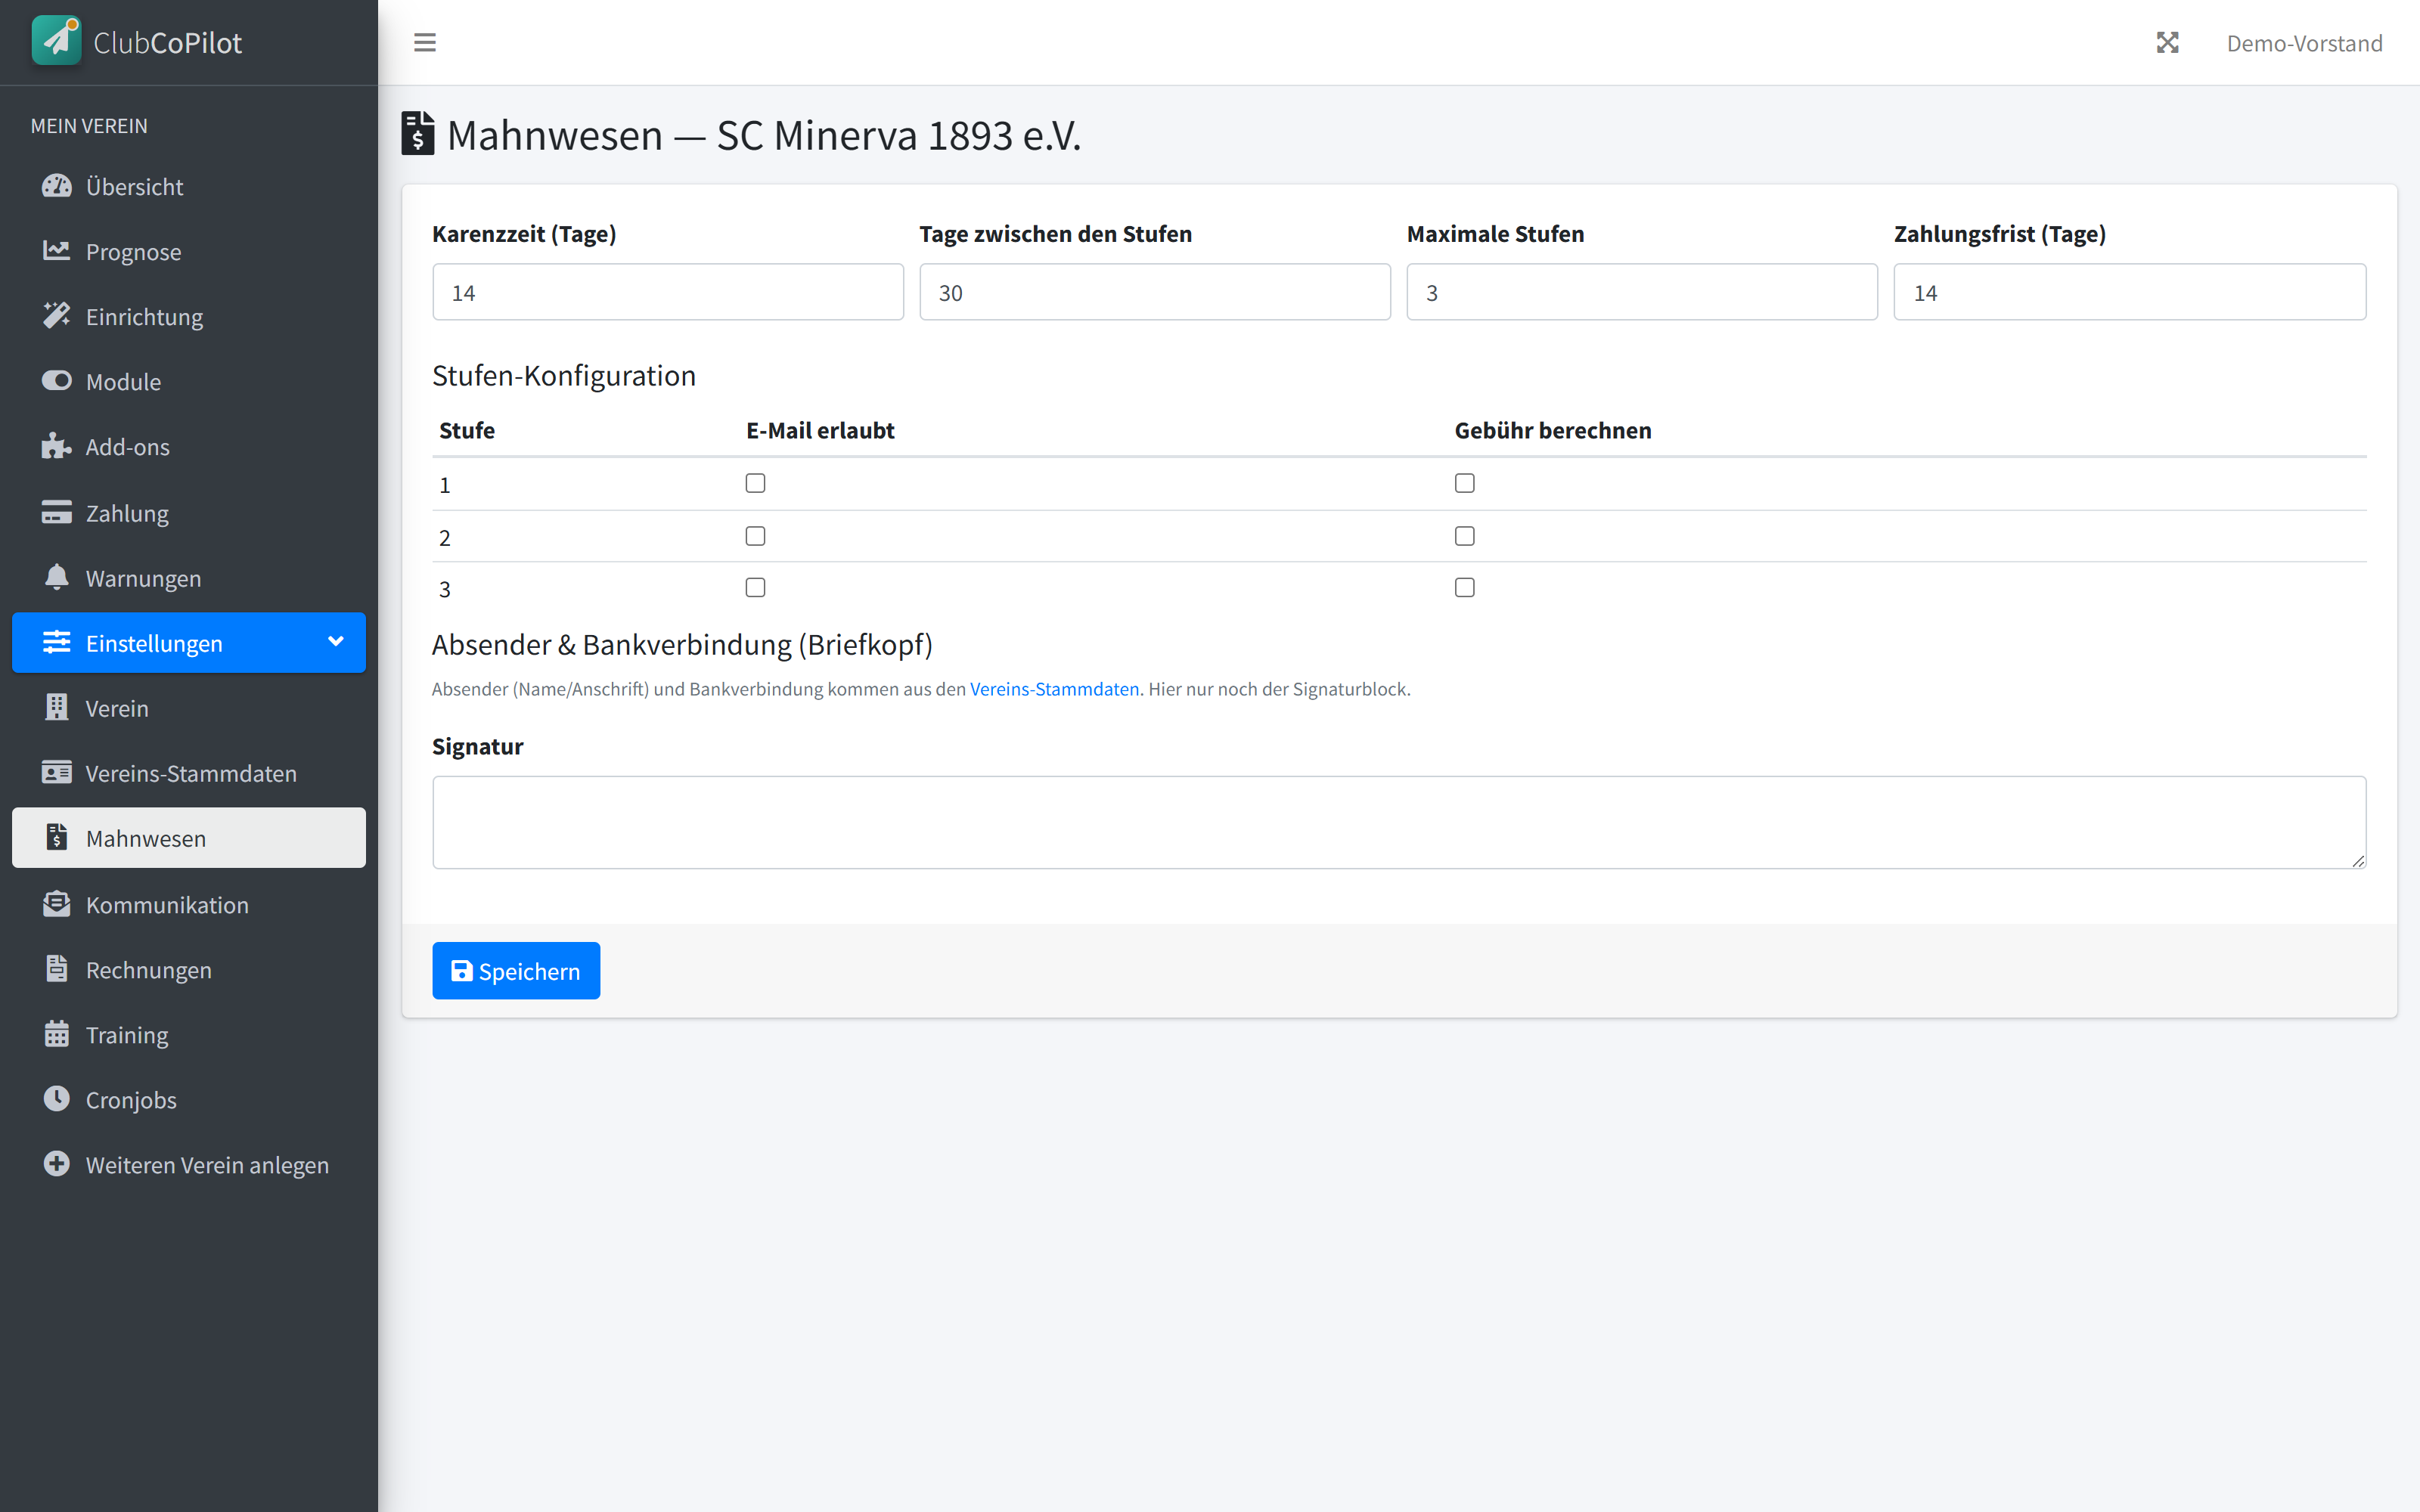The width and height of the screenshot is (2420, 1512).
Task: Click the Warnungen bell icon
Action: coord(57,577)
